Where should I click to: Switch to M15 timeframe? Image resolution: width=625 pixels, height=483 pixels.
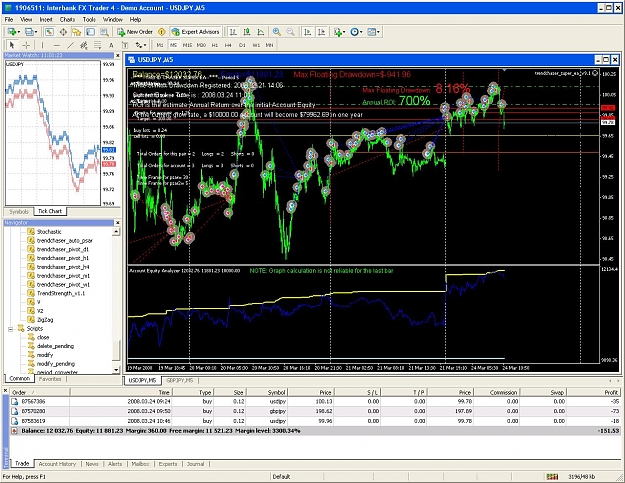187,45
